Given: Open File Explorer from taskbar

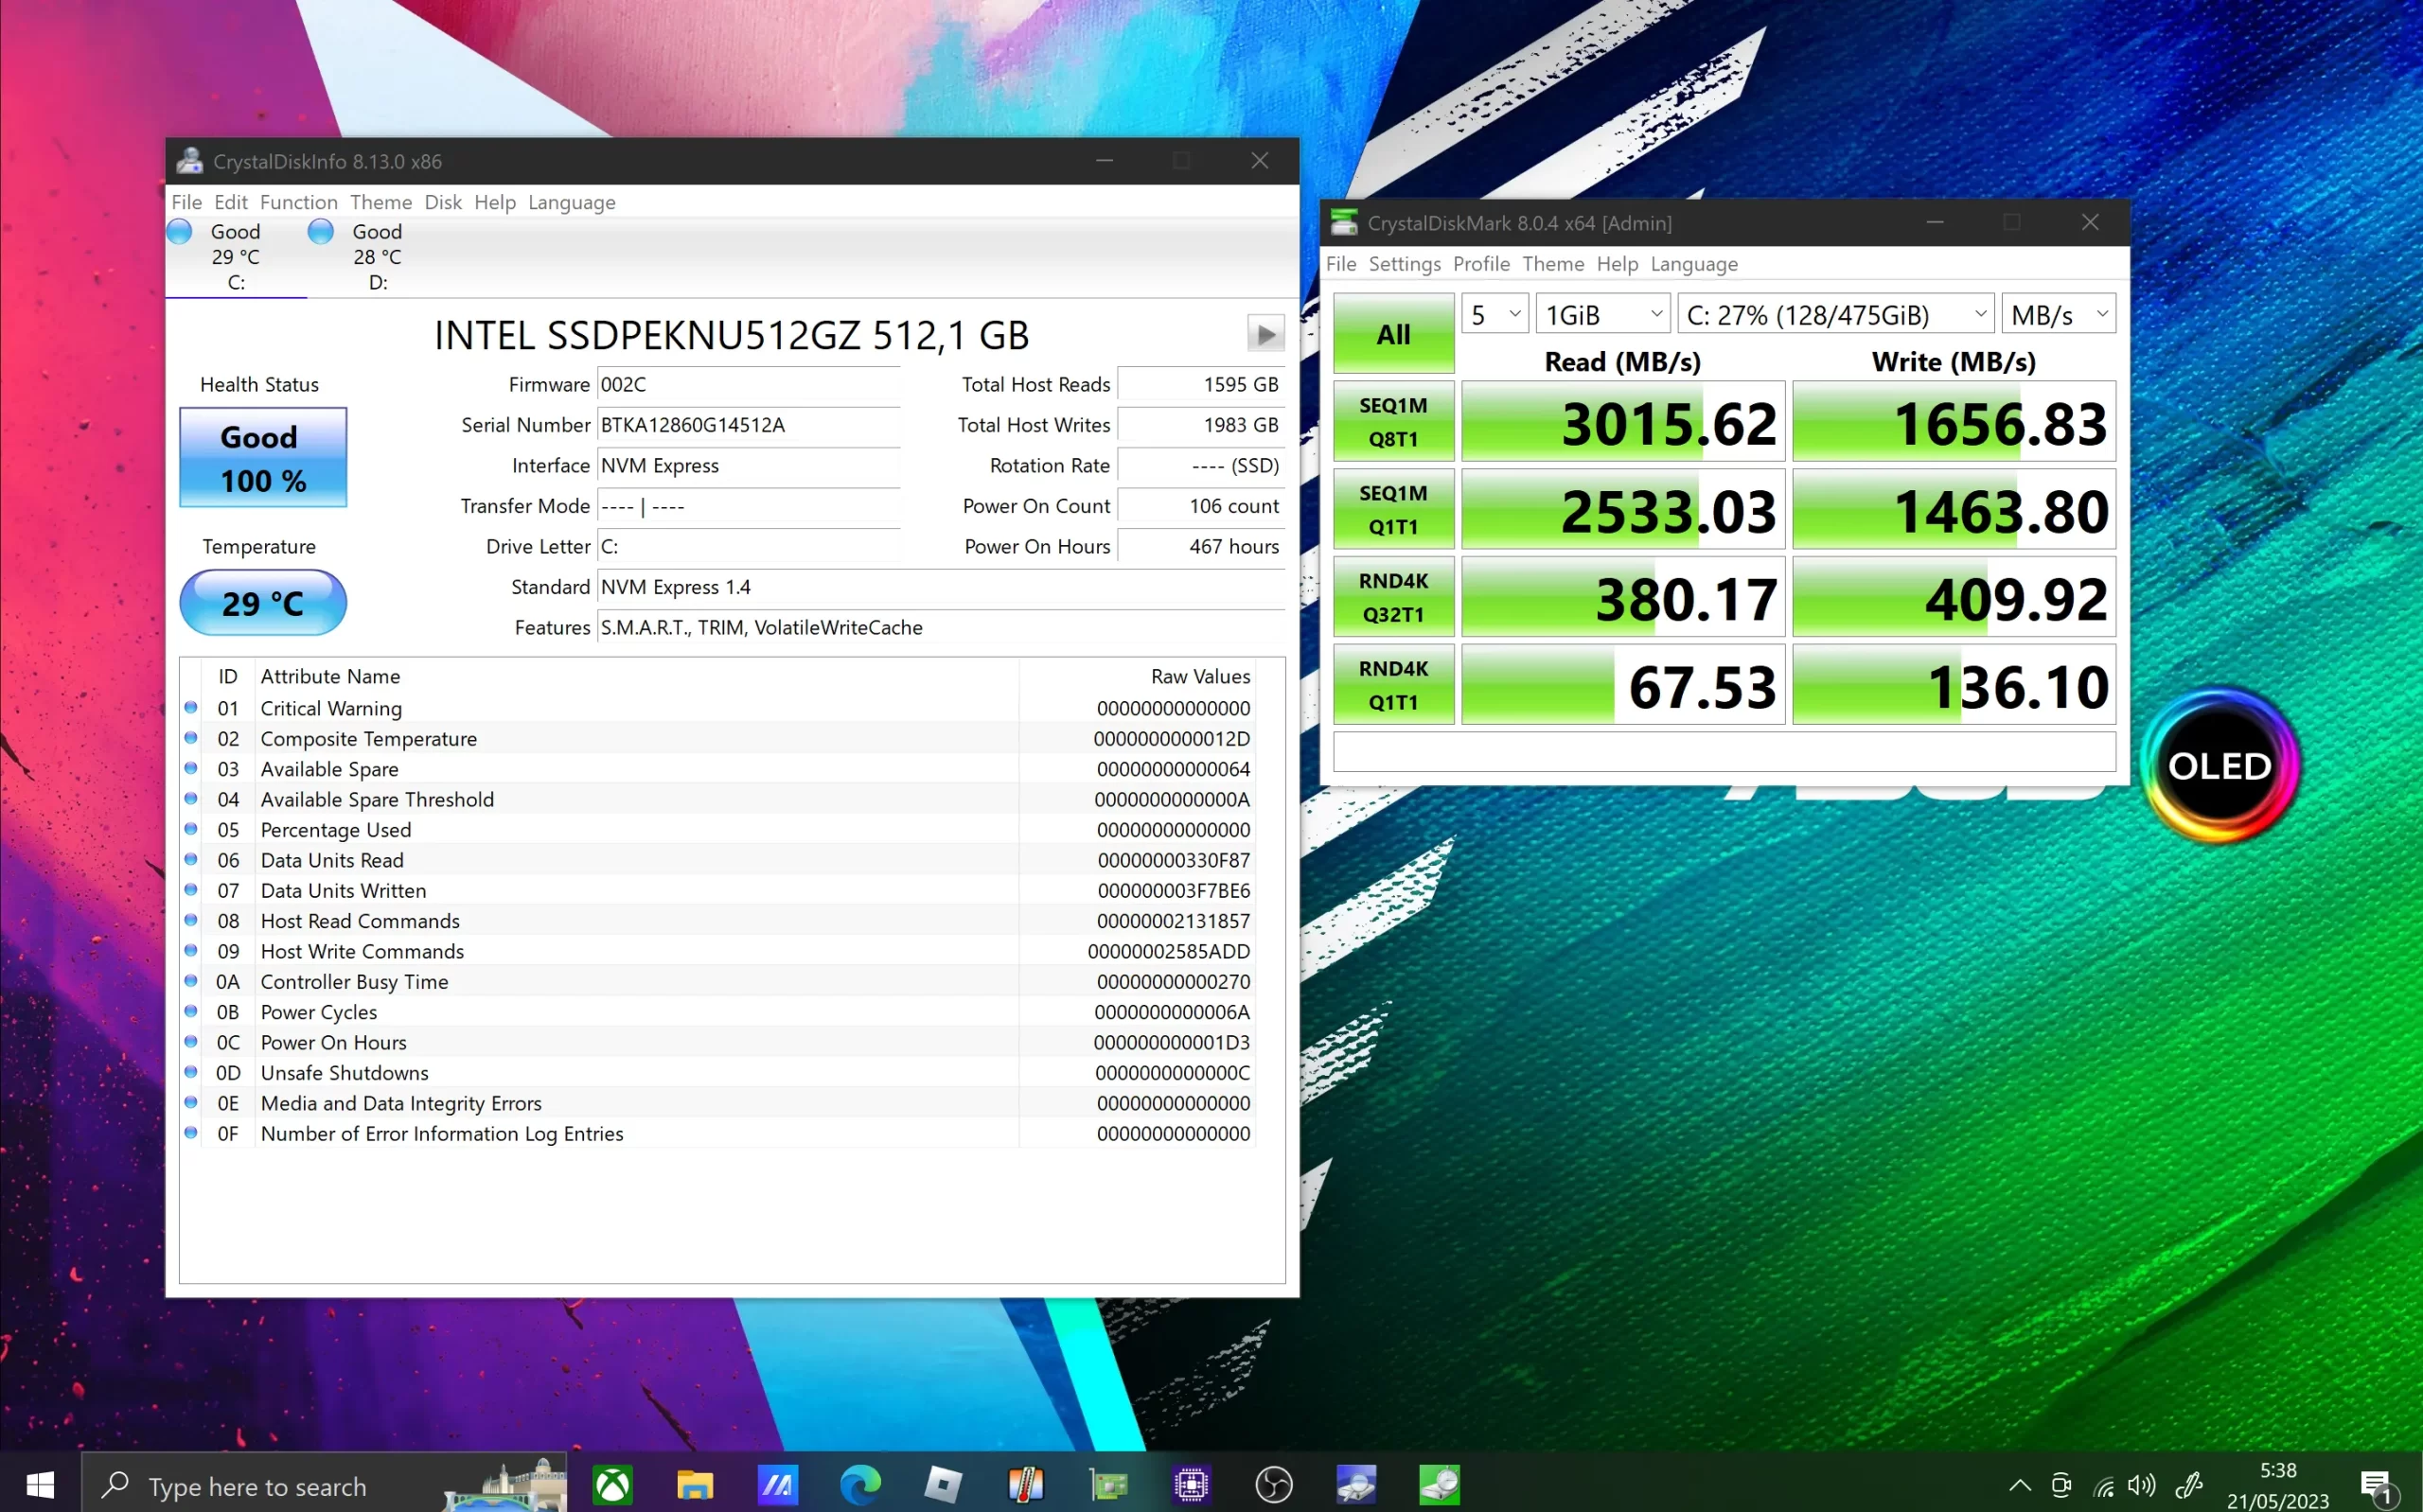Looking at the screenshot, I should (x=694, y=1484).
